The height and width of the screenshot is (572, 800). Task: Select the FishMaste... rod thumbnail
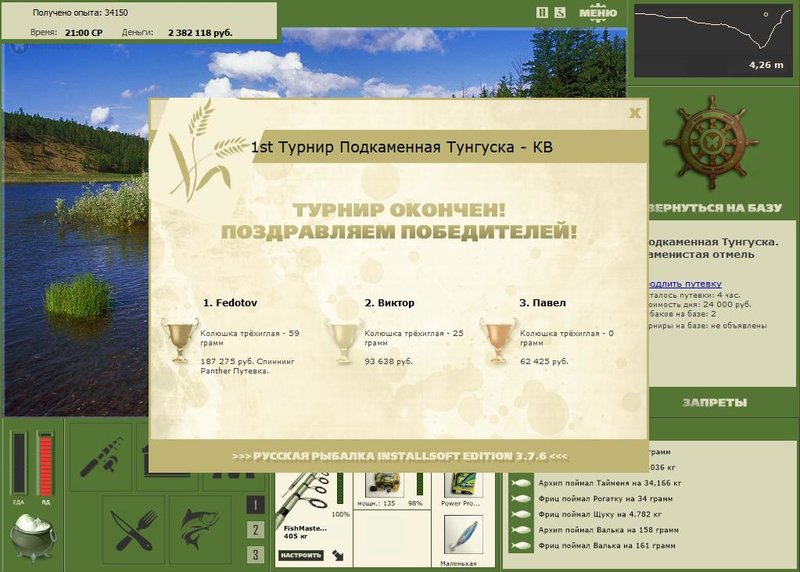coord(304,498)
